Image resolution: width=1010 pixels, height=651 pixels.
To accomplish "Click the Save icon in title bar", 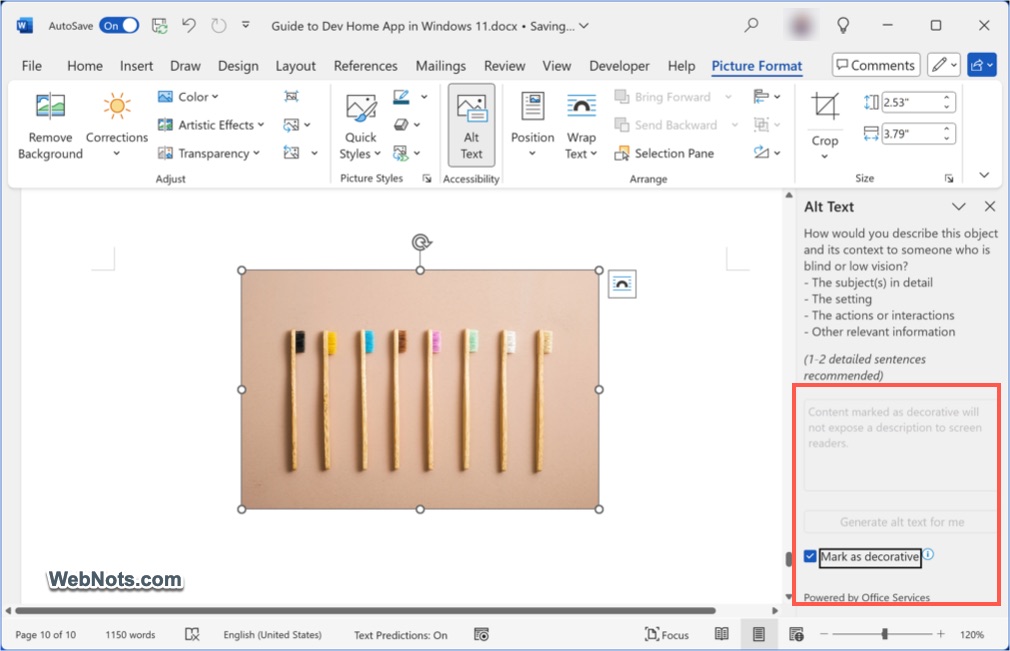I will (159, 26).
